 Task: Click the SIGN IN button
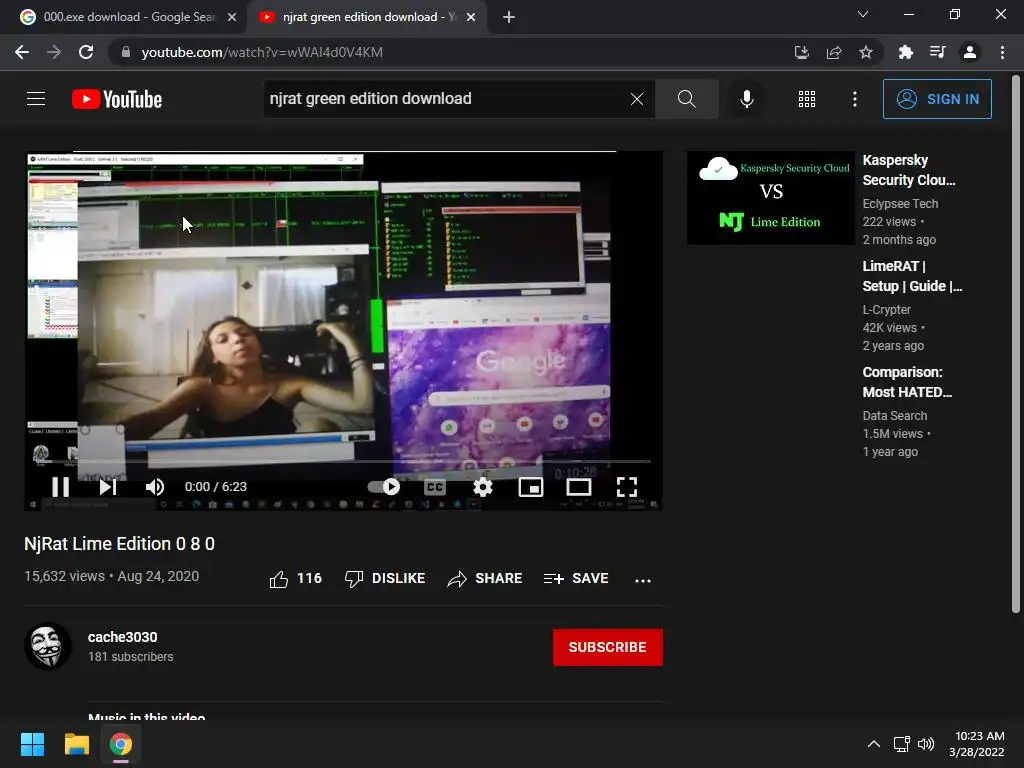click(936, 99)
